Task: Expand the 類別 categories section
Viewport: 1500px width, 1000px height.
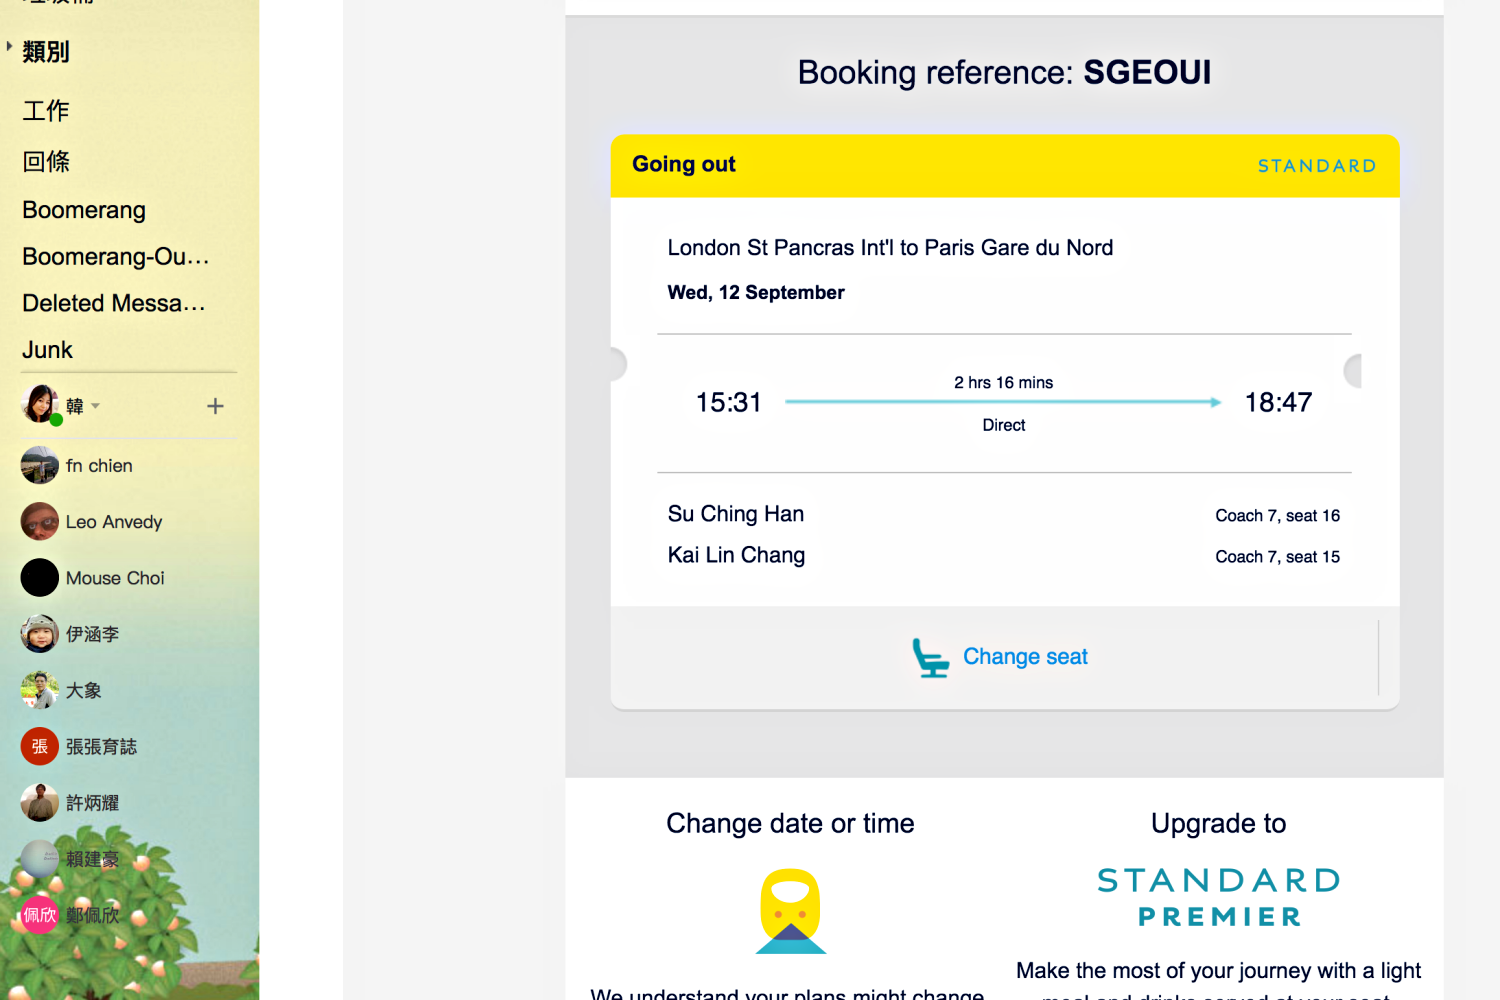Action: point(9,46)
